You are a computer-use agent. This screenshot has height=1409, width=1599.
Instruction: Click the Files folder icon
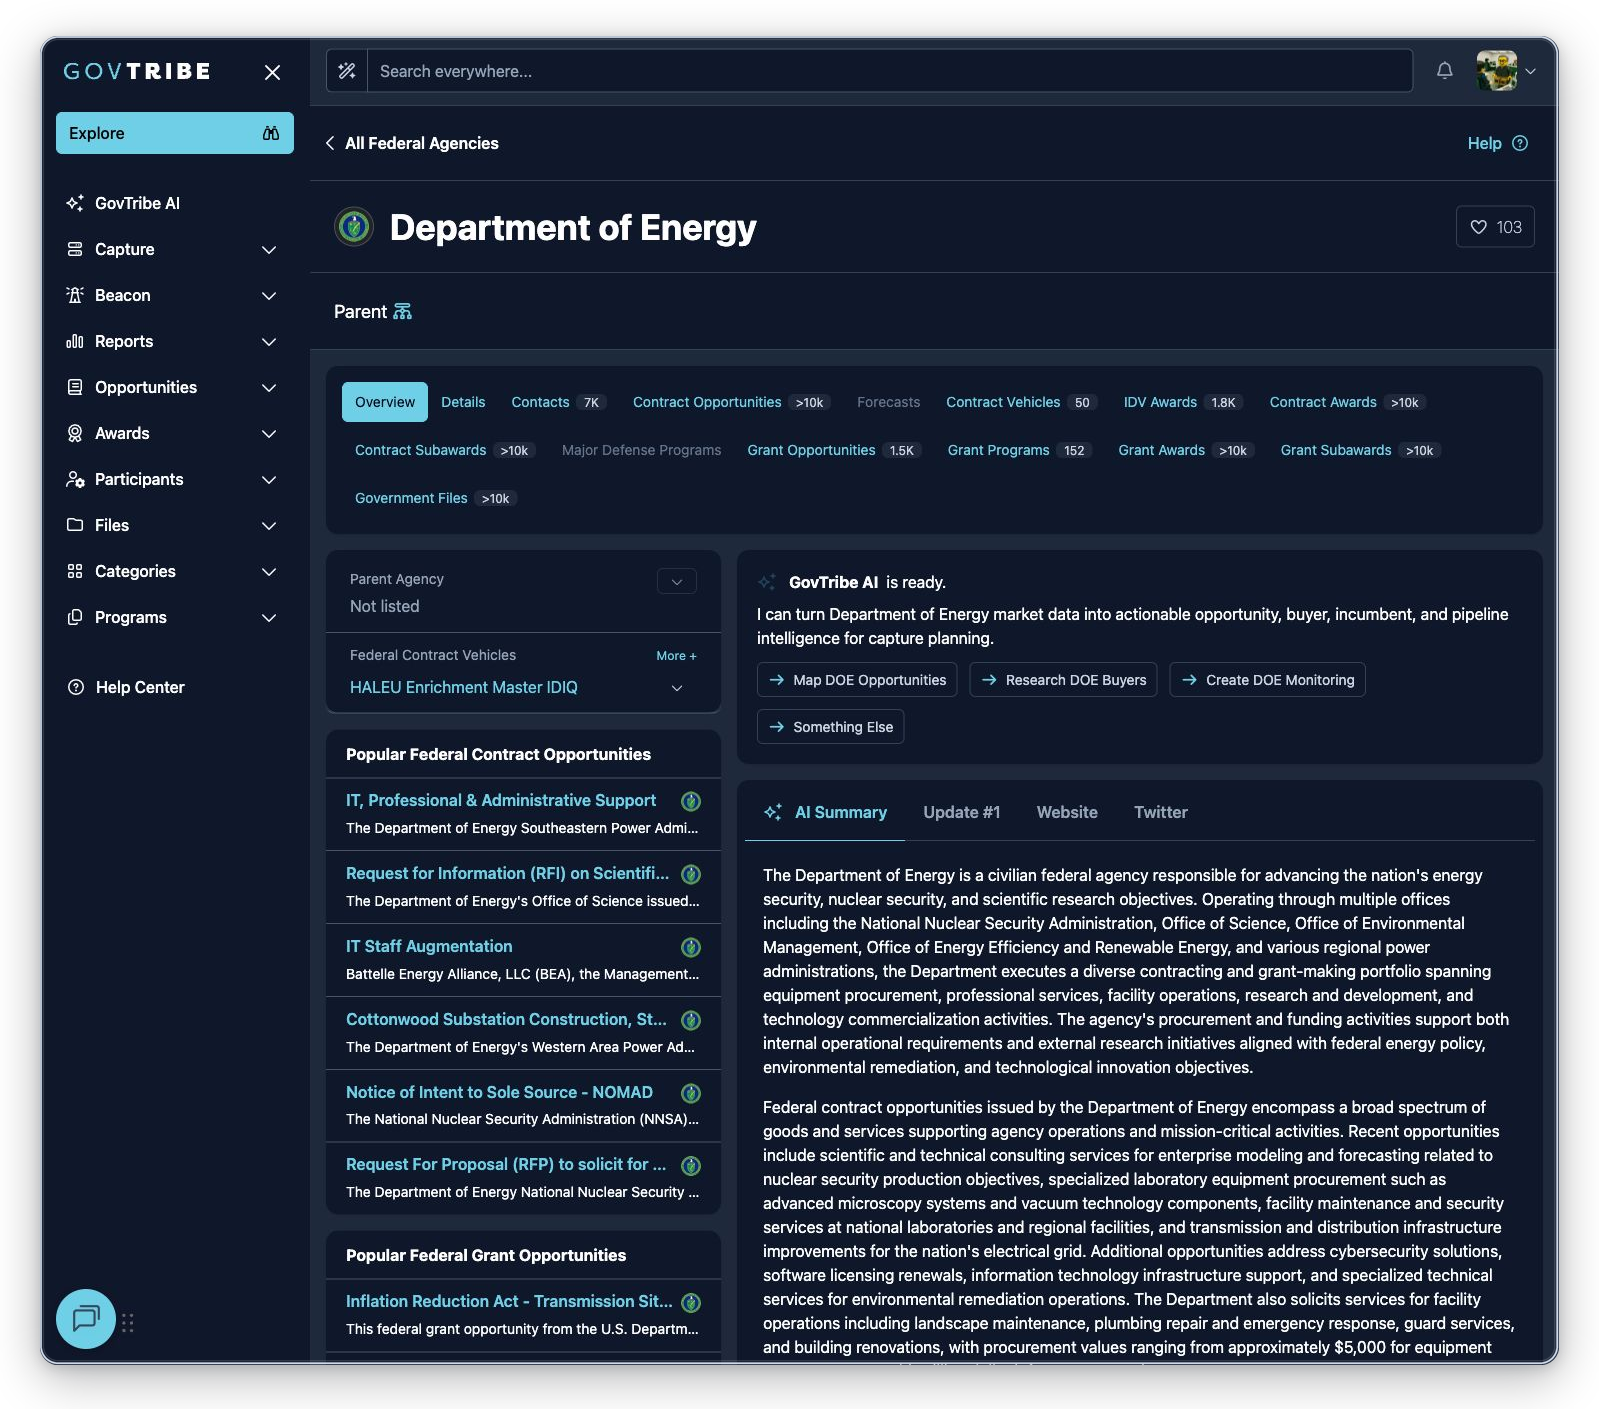(x=75, y=525)
